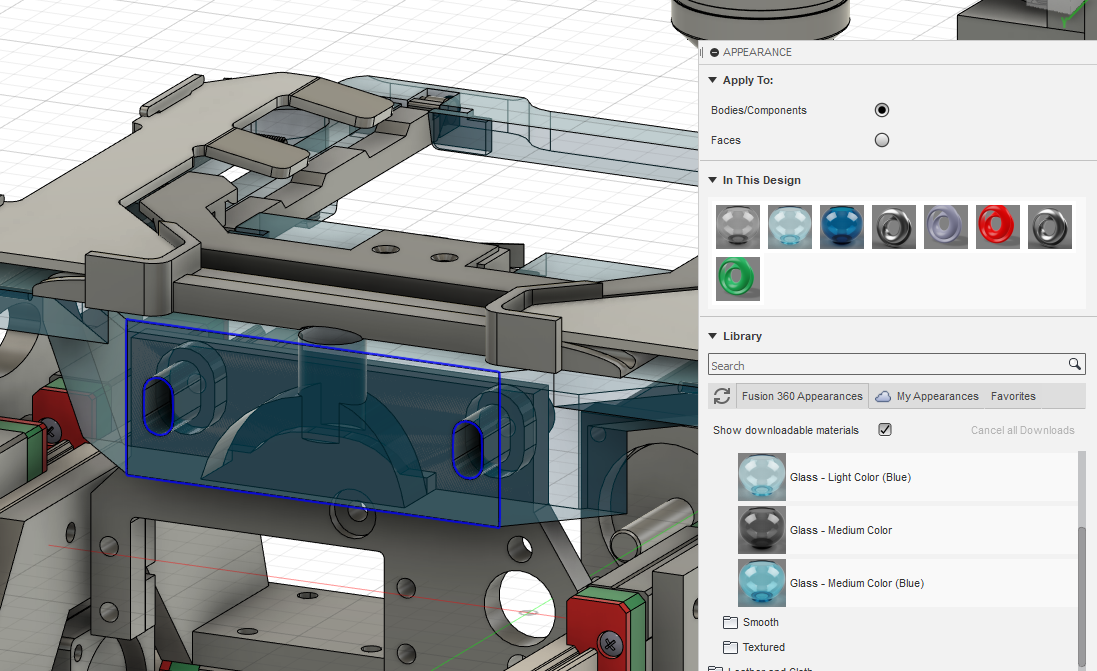This screenshot has width=1097, height=671.
Task: Select the Faces radio button
Action: pyautogui.click(x=881, y=140)
